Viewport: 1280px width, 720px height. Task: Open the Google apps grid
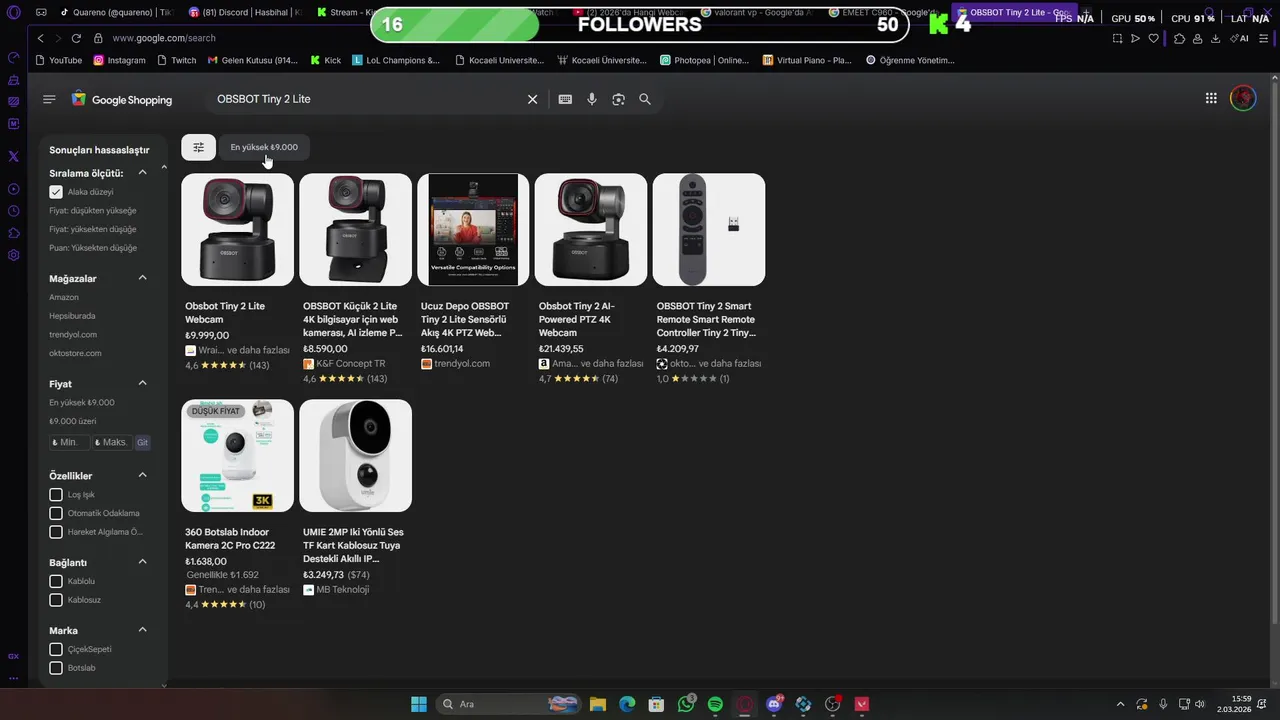click(x=1211, y=98)
